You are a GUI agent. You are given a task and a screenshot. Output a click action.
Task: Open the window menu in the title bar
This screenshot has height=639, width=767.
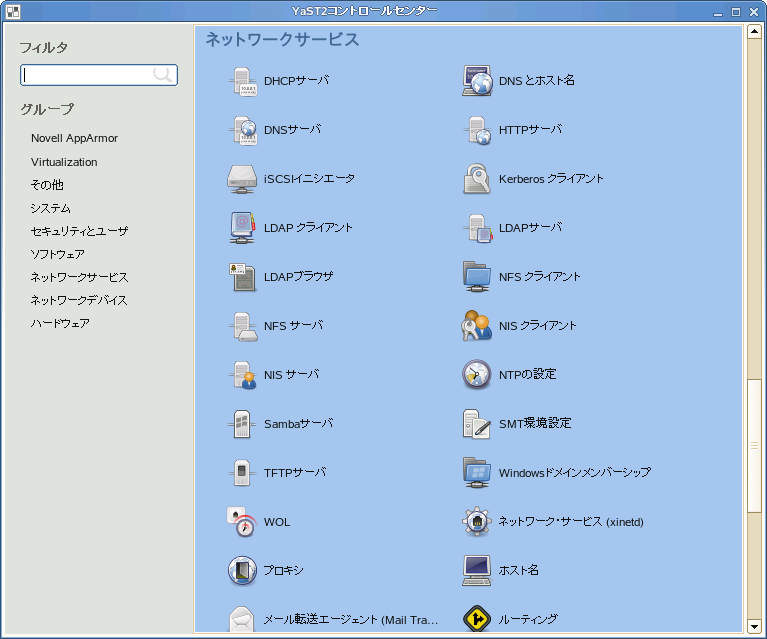tap(9, 12)
